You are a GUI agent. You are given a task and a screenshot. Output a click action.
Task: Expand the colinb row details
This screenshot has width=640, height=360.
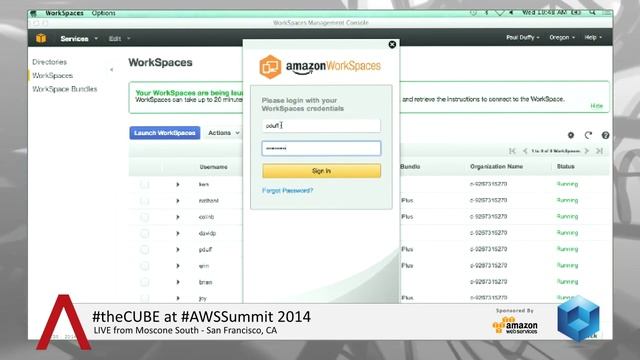[x=178, y=217]
